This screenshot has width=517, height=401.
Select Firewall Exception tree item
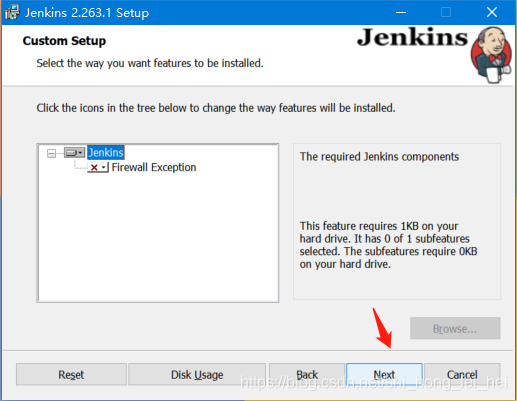(154, 167)
